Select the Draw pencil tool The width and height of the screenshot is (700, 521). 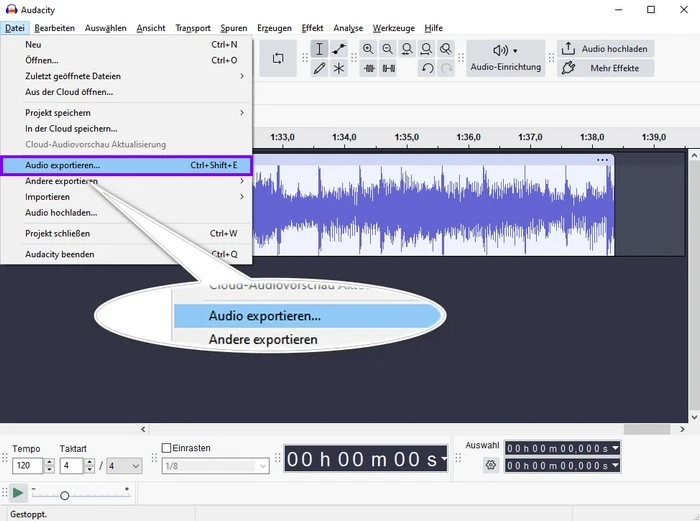tap(319, 68)
